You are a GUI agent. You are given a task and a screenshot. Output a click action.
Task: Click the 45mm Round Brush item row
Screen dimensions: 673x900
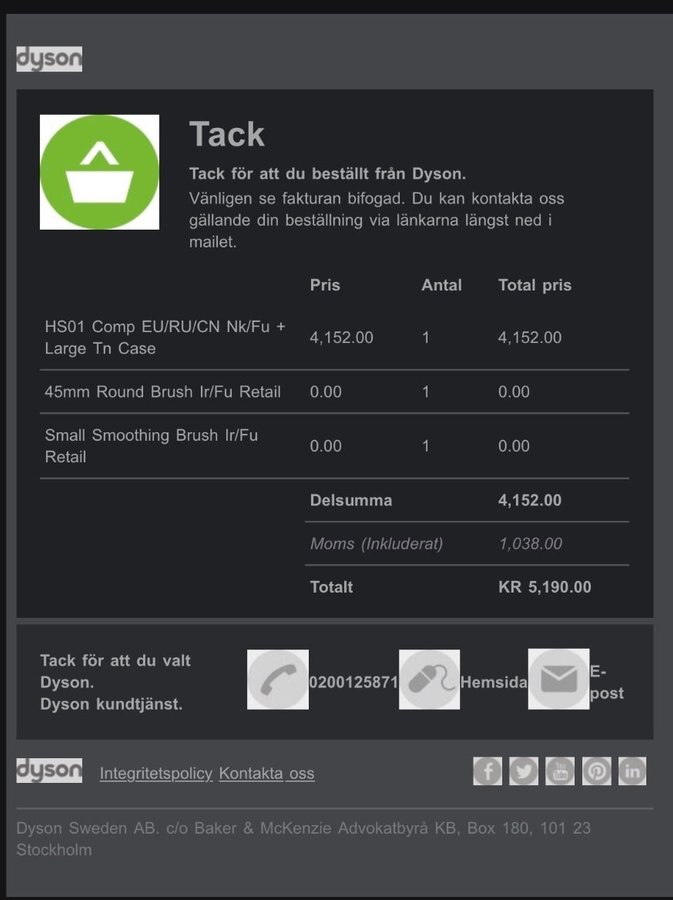[163, 392]
